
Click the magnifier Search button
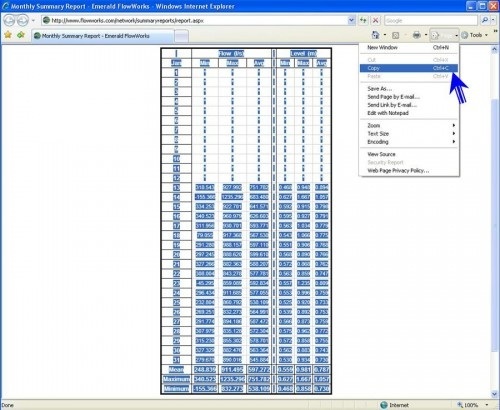tap(485, 20)
